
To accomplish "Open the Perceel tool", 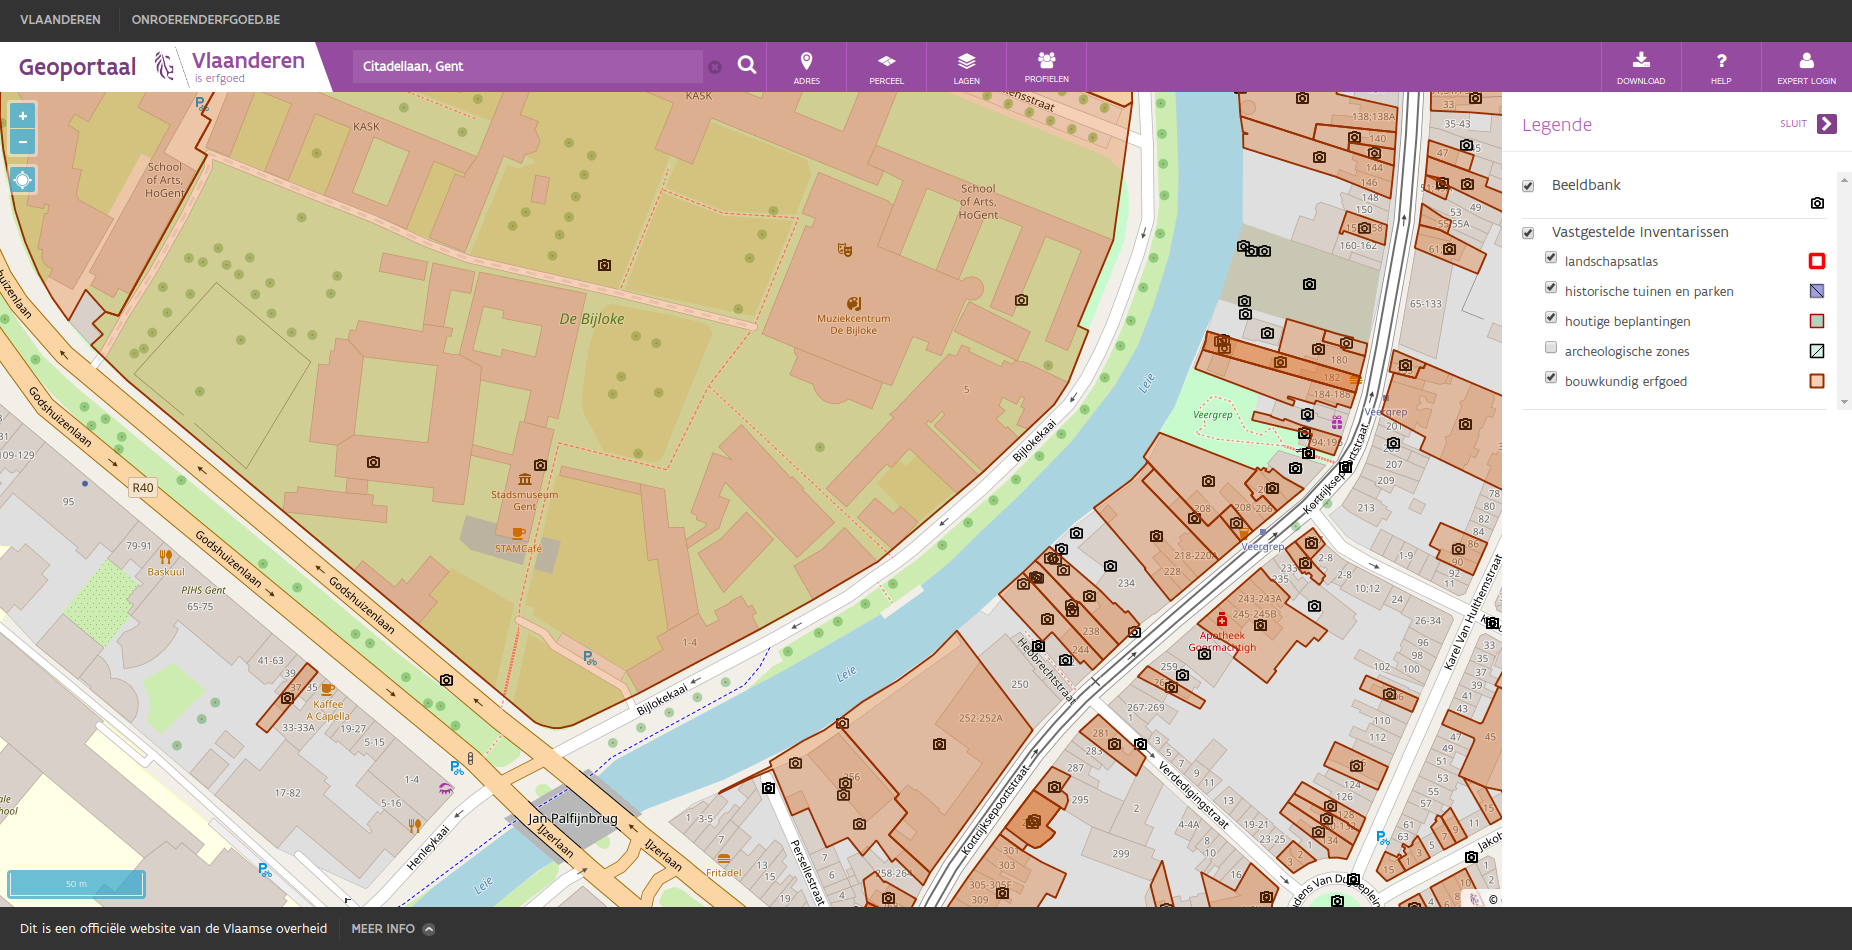I will [886, 67].
